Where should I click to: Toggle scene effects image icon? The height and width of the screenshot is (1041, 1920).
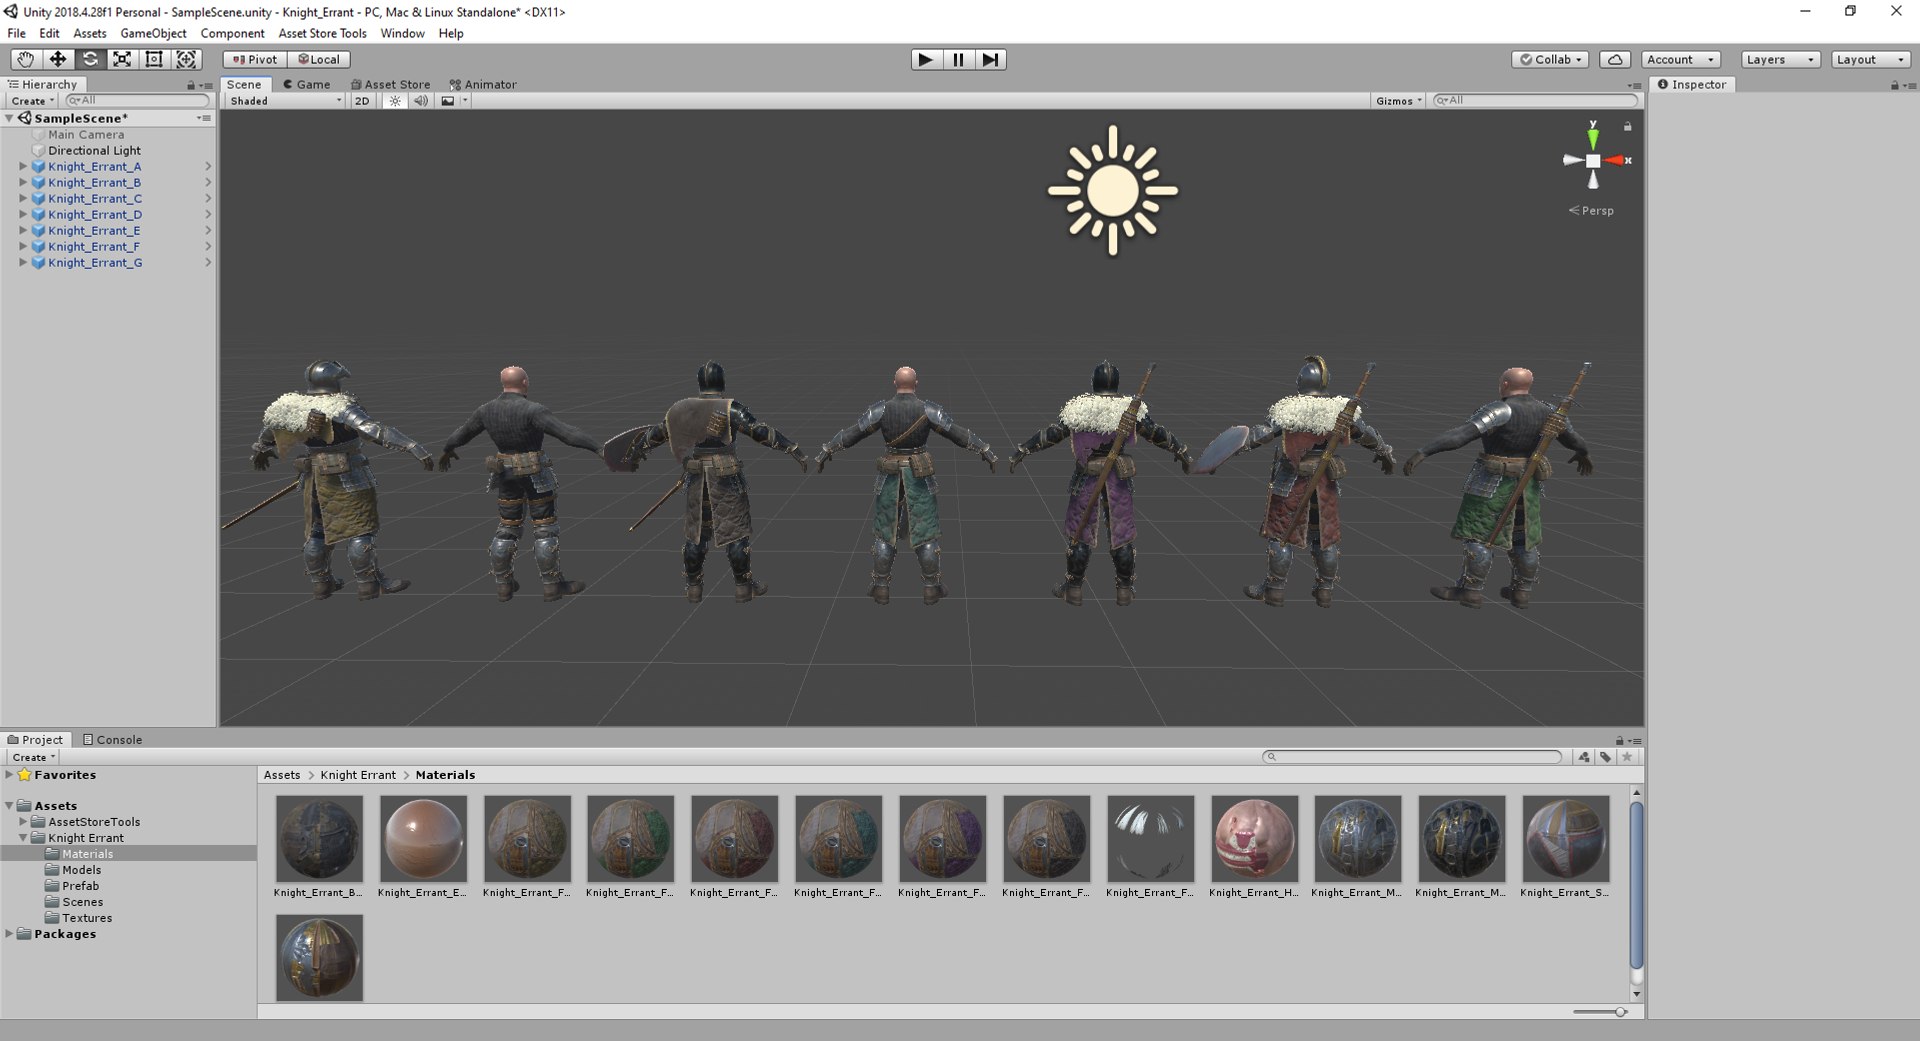448,101
